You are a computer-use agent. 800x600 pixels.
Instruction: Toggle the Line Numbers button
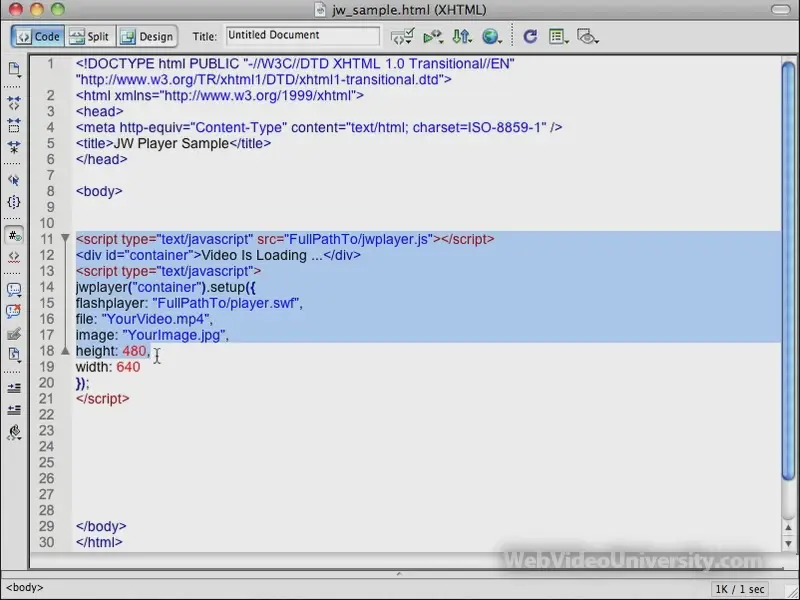14,235
